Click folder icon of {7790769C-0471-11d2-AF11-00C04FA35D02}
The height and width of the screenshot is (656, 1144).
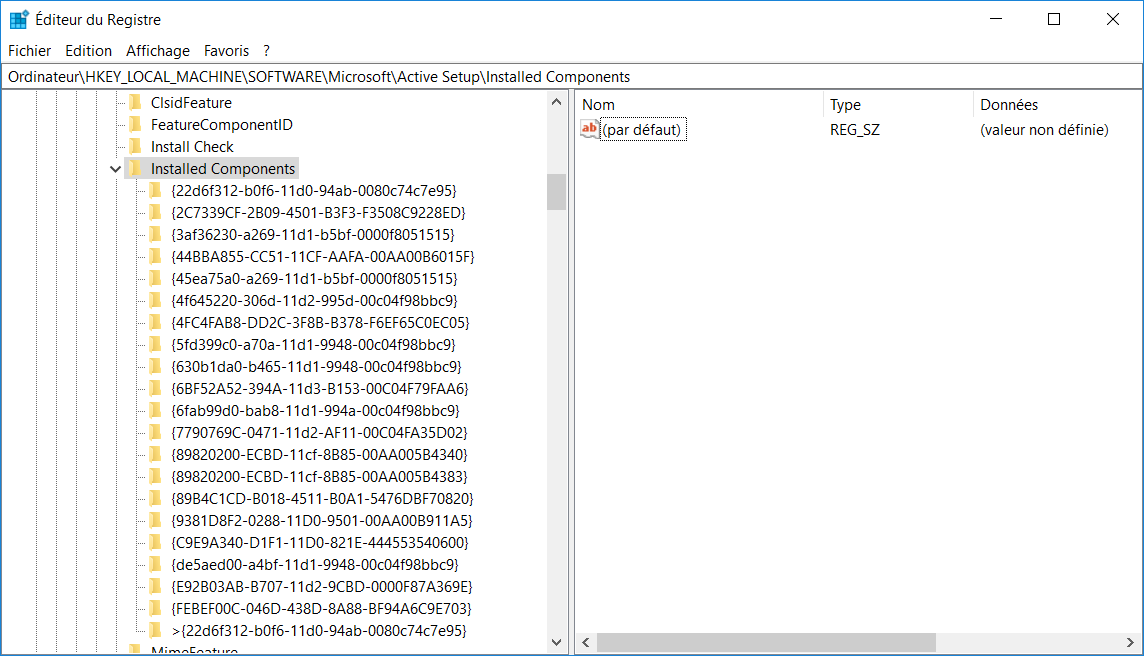coord(155,432)
